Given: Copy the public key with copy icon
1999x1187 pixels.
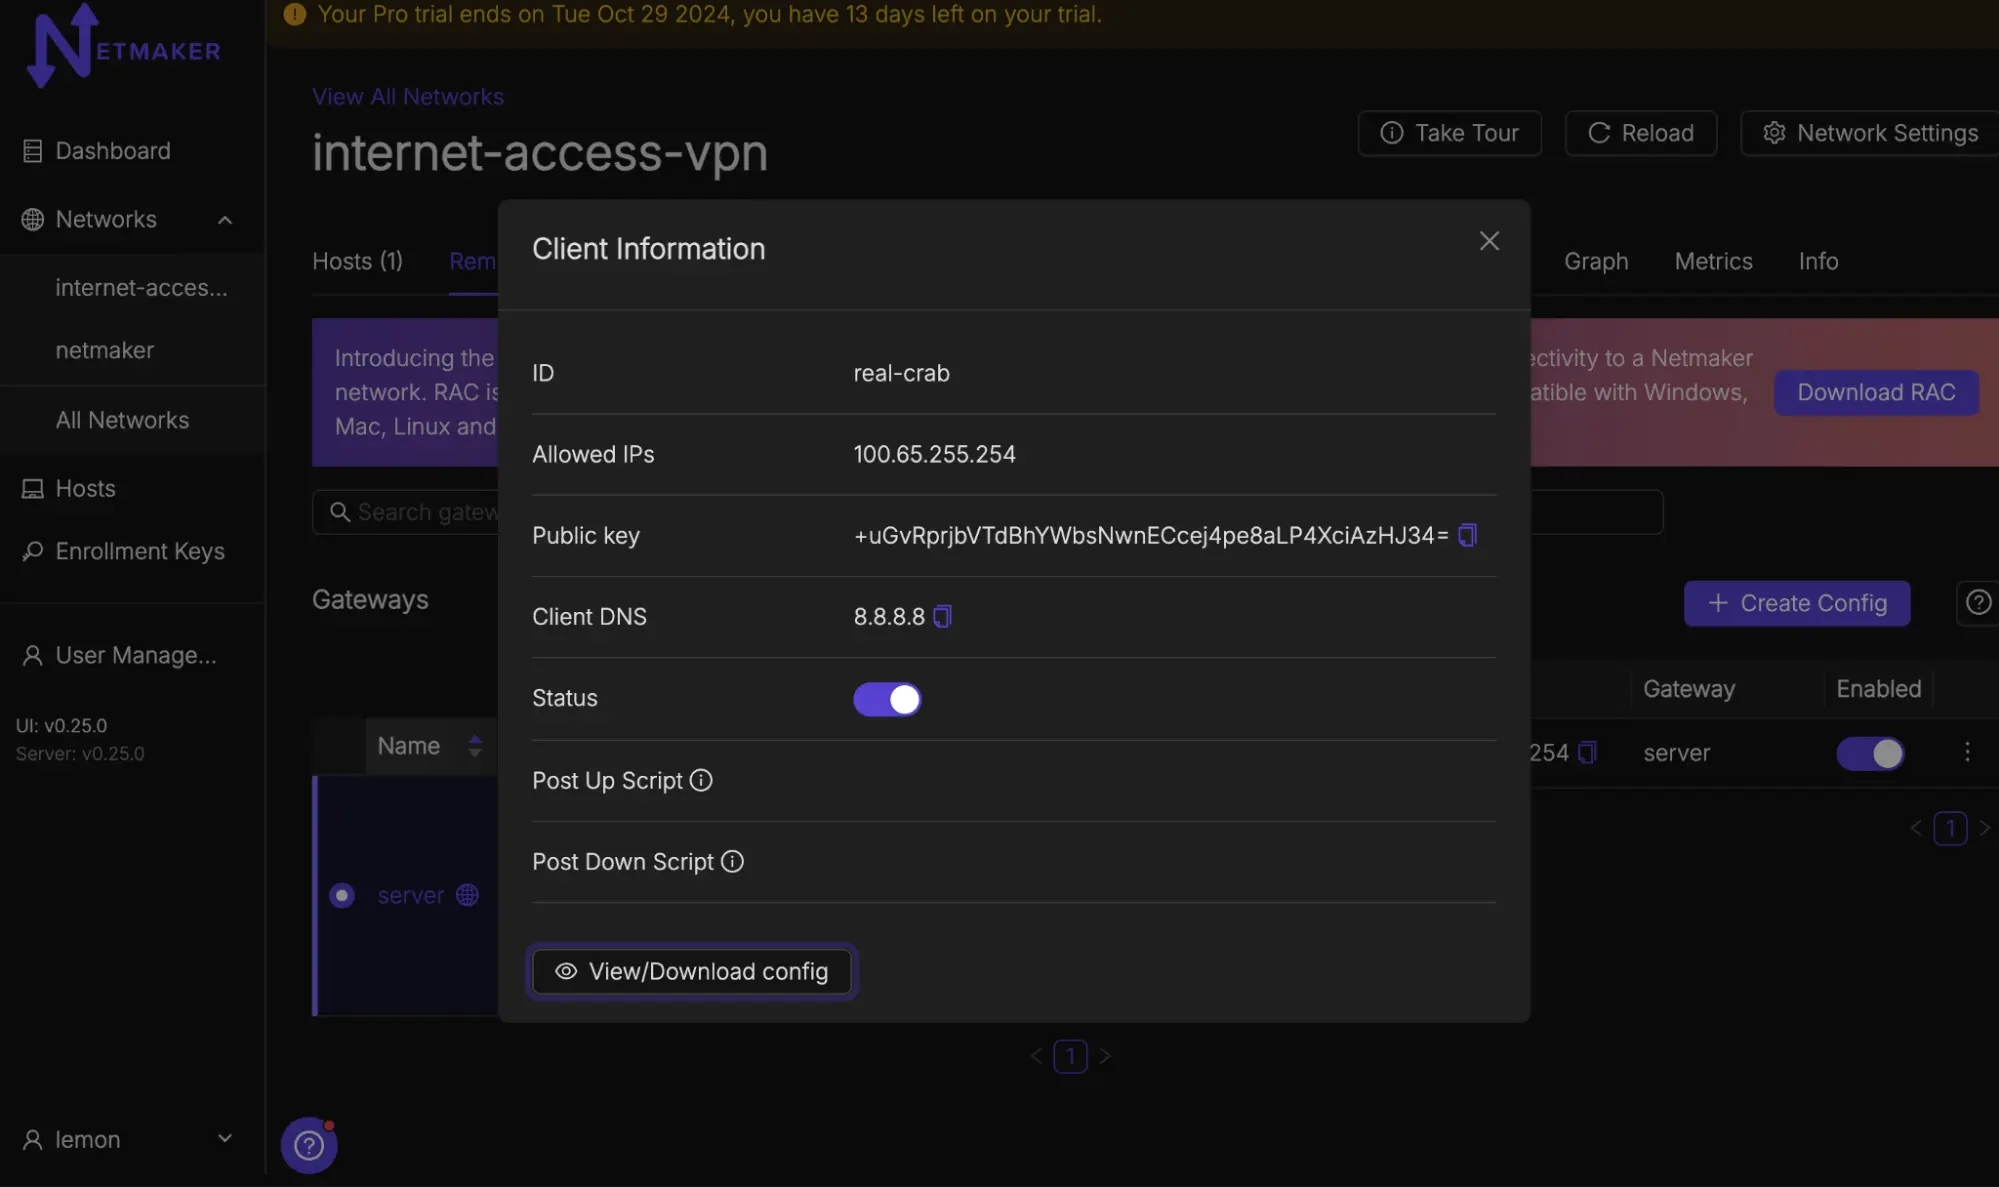Looking at the screenshot, I should [1467, 535].
